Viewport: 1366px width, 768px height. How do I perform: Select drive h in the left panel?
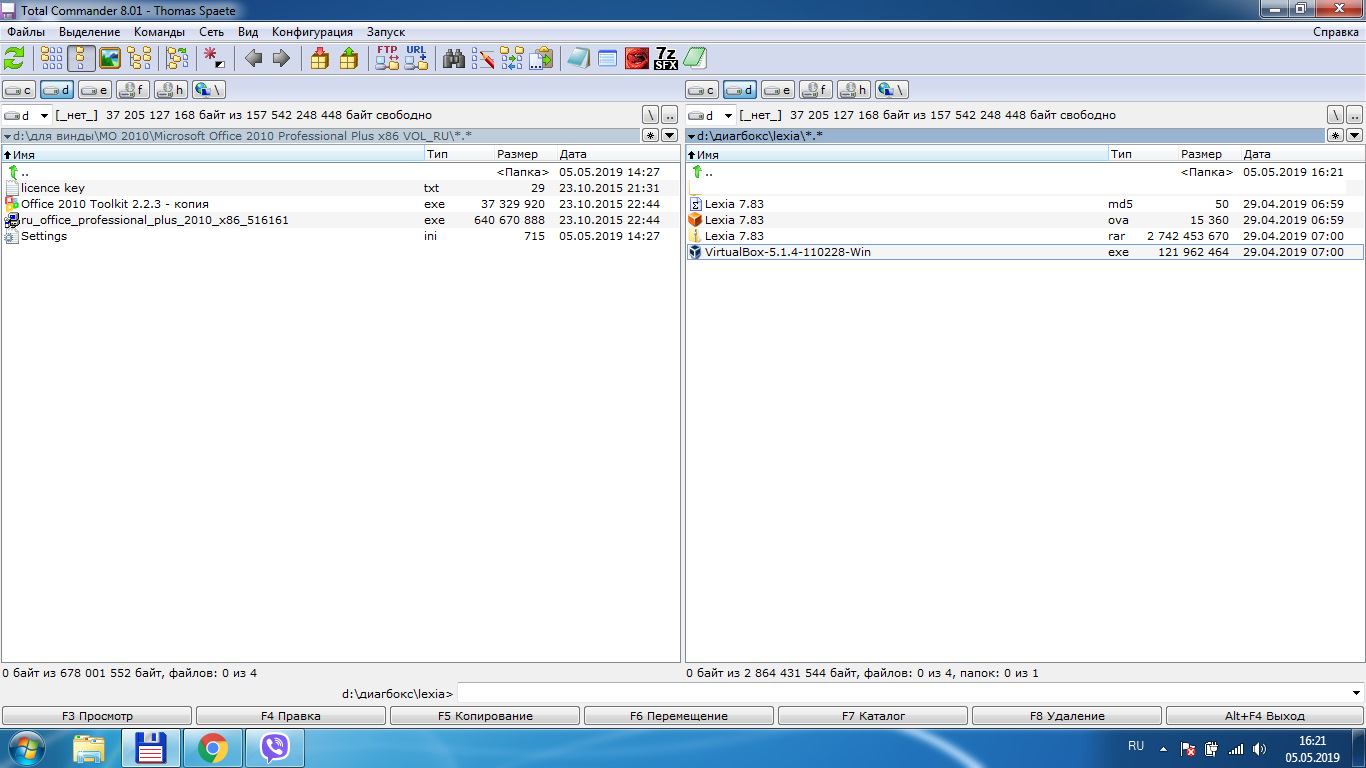point(171,90)
